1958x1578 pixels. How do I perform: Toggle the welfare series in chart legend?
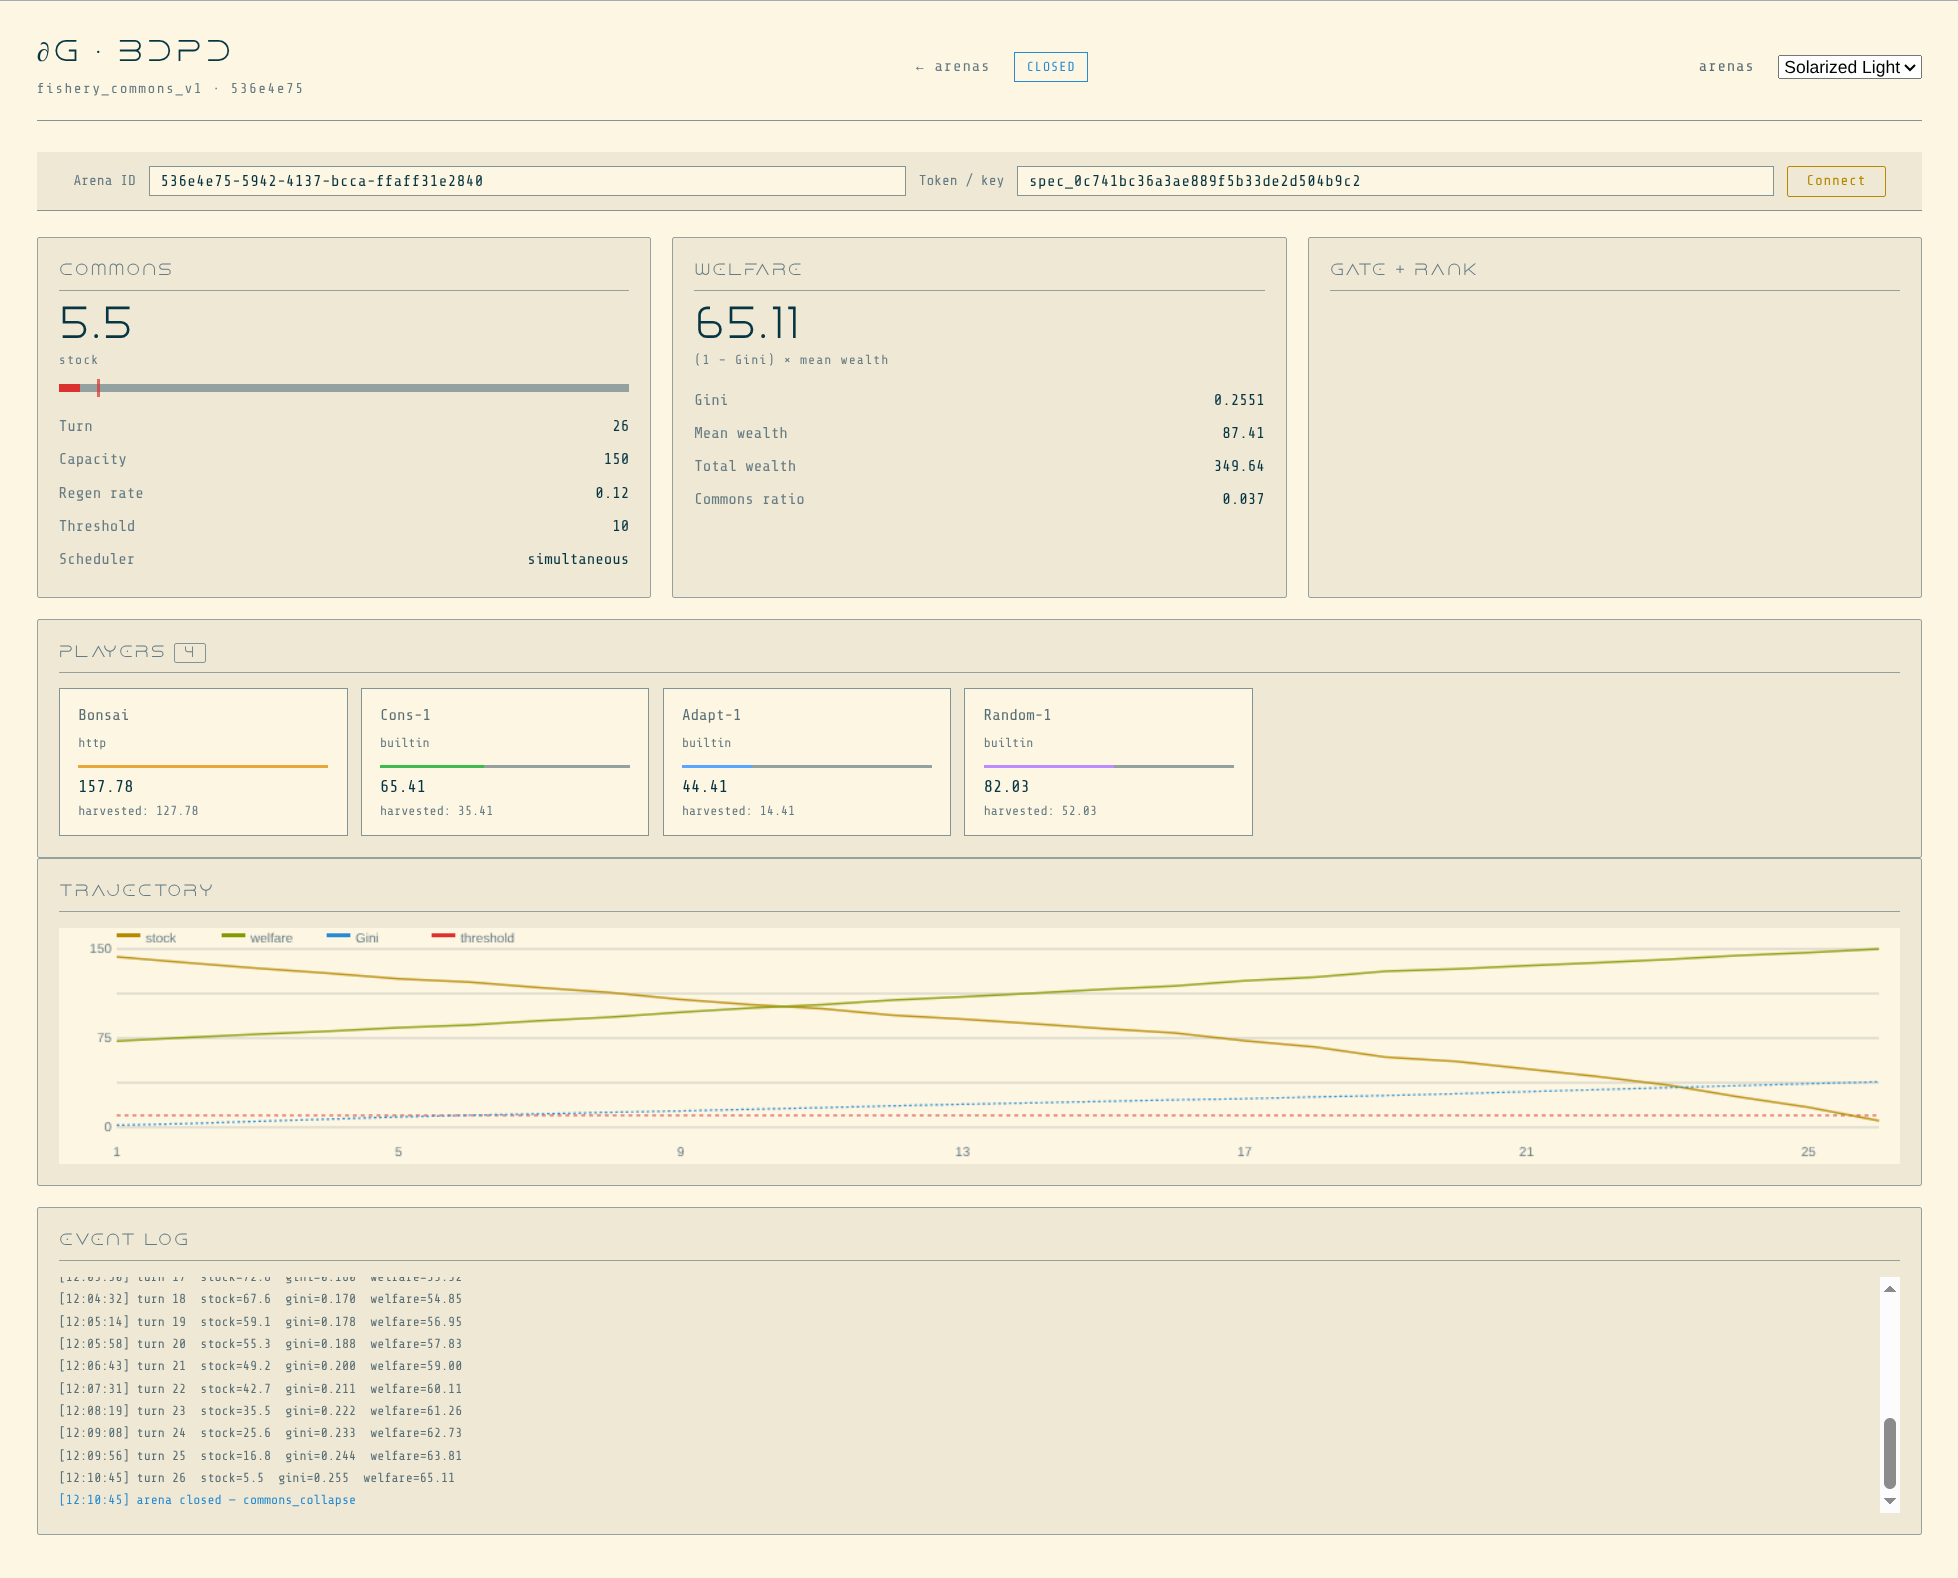[257, 938]
